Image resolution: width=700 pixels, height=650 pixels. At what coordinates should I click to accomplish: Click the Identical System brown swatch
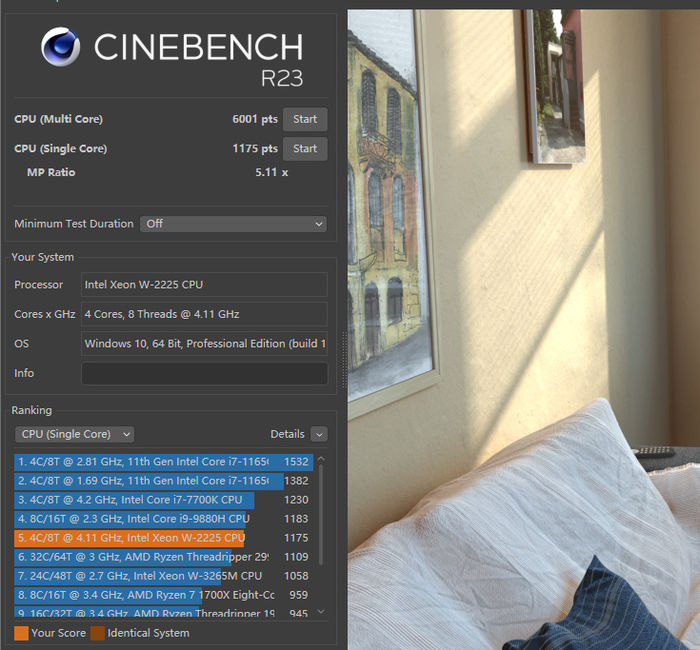[x=97, y=633]
